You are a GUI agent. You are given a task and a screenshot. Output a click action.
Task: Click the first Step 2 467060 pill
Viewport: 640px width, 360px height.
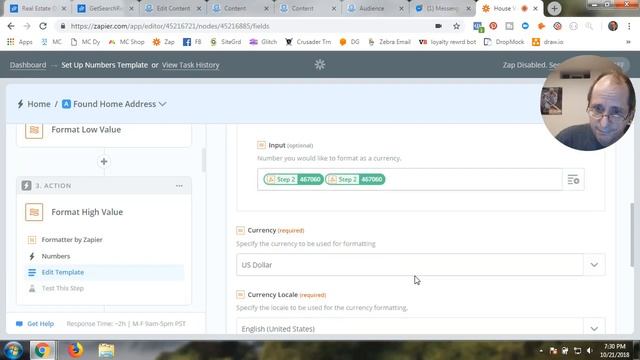coord(293,180)
